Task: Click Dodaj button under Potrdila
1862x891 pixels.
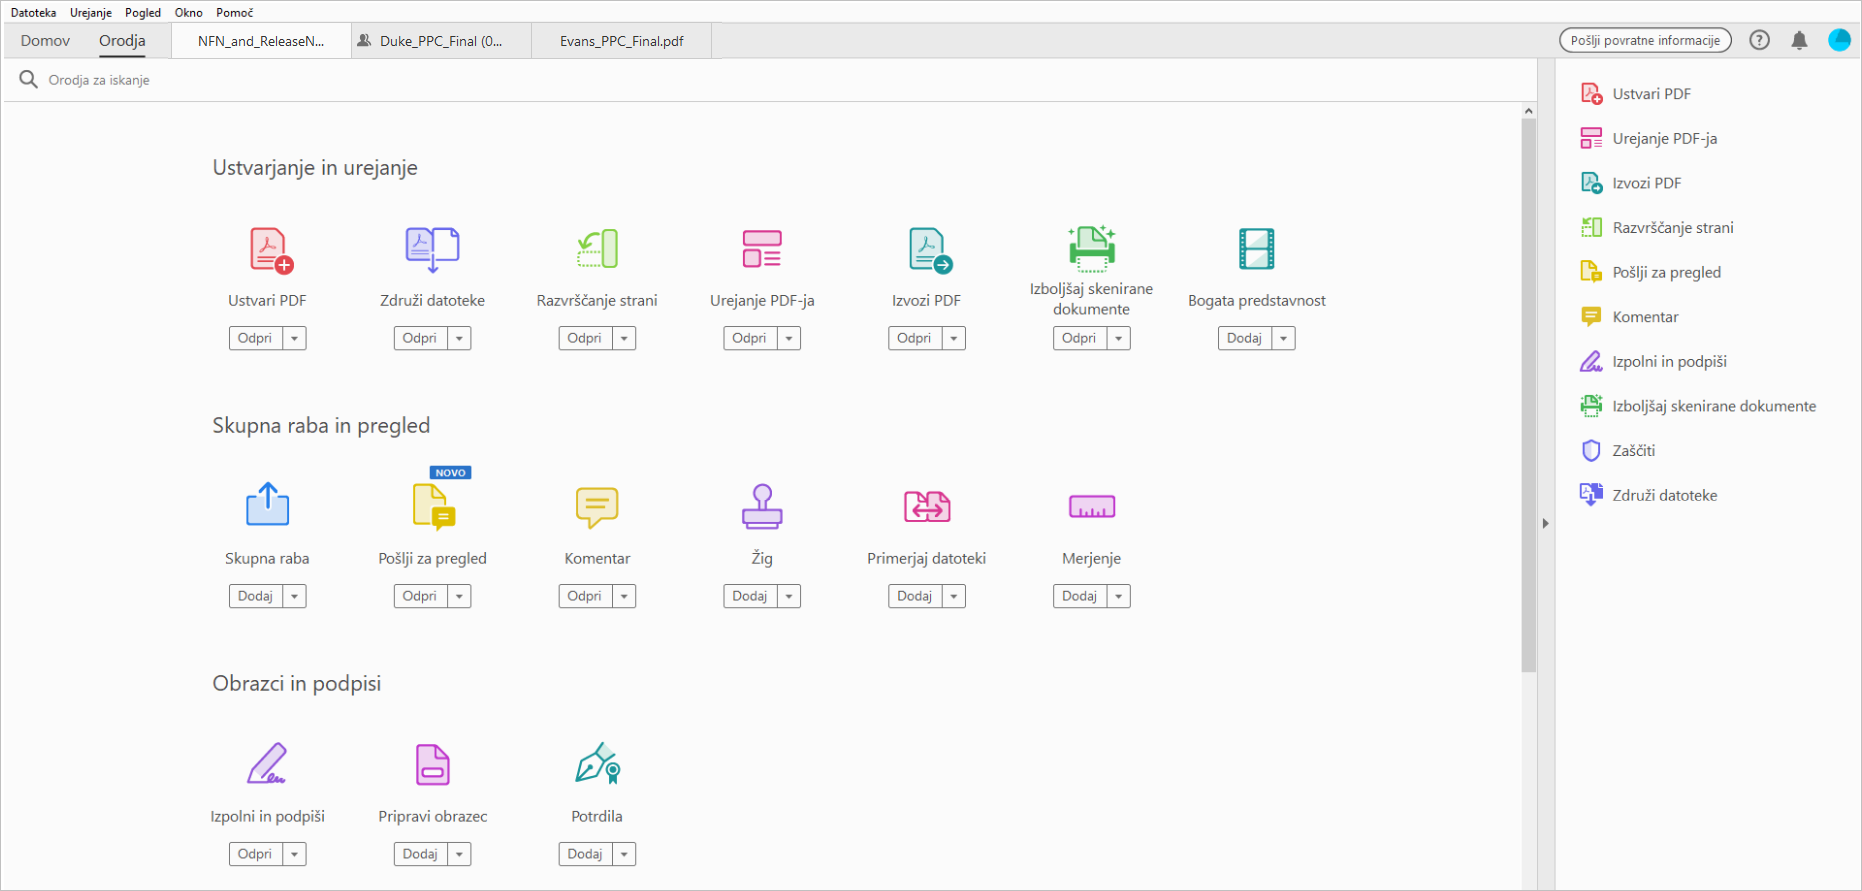Action: (x=585, y=854)
